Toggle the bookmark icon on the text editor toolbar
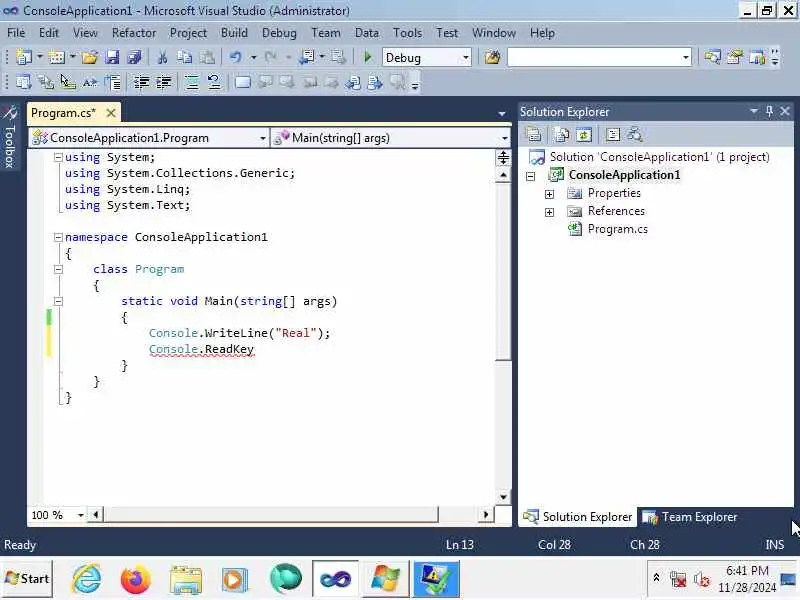The width and height of the screenshot is (800, 600). [242, 82]
